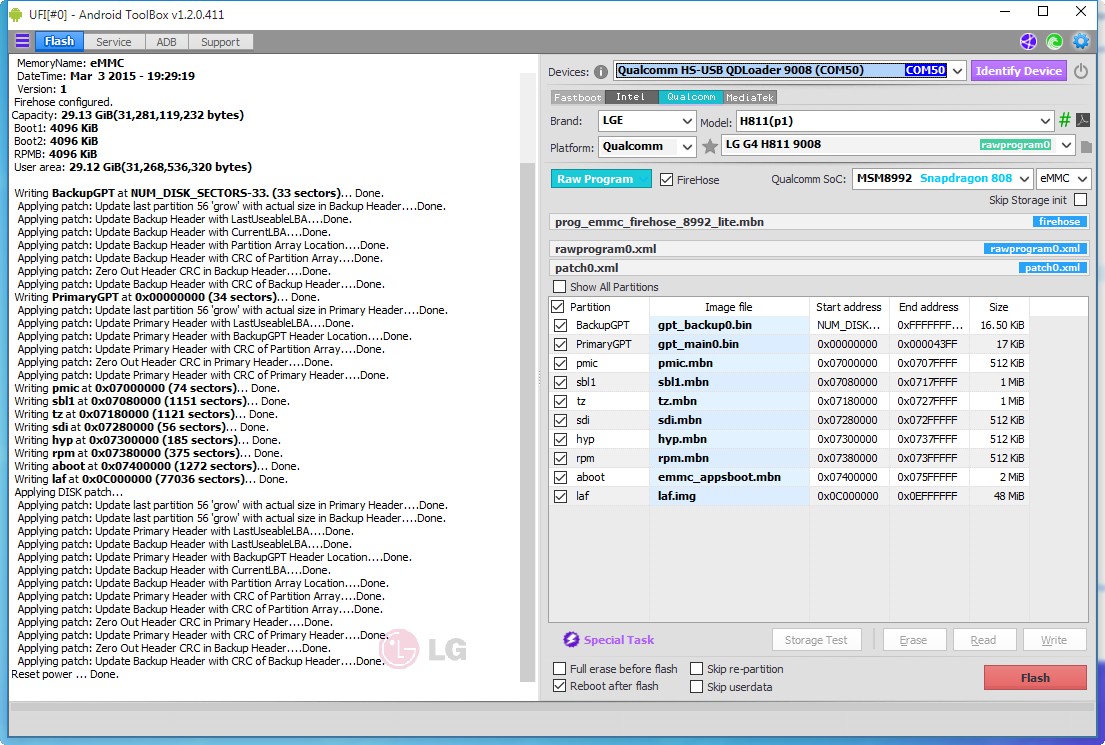Uncheck the PrimaryGPT partition checkbox
The height and width of the screenshot is (745, 1105).
coord(560,344)
